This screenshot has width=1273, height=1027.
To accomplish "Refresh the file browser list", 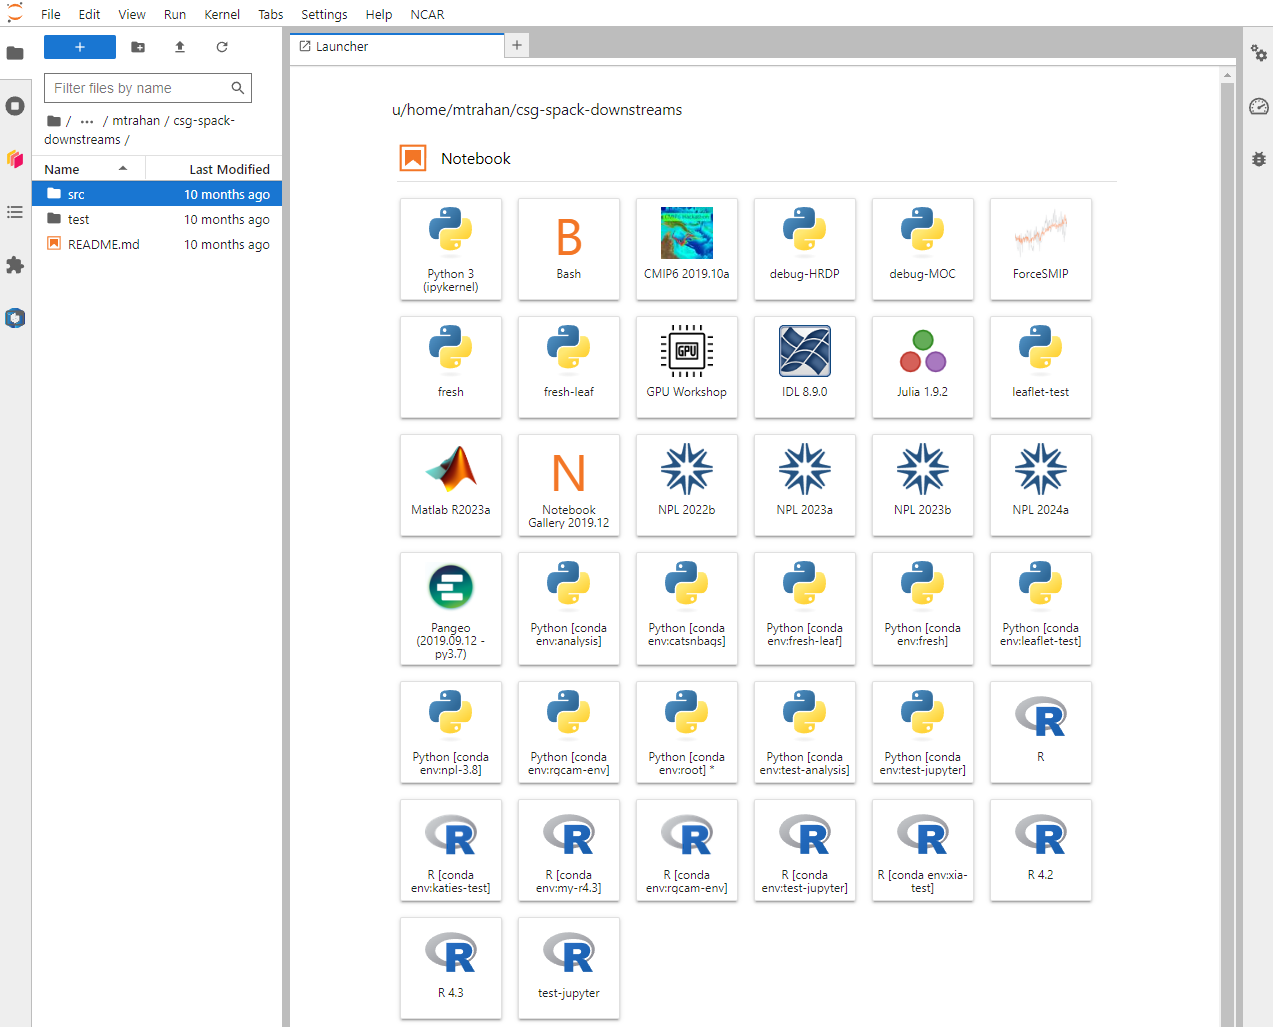I will 222,47.
